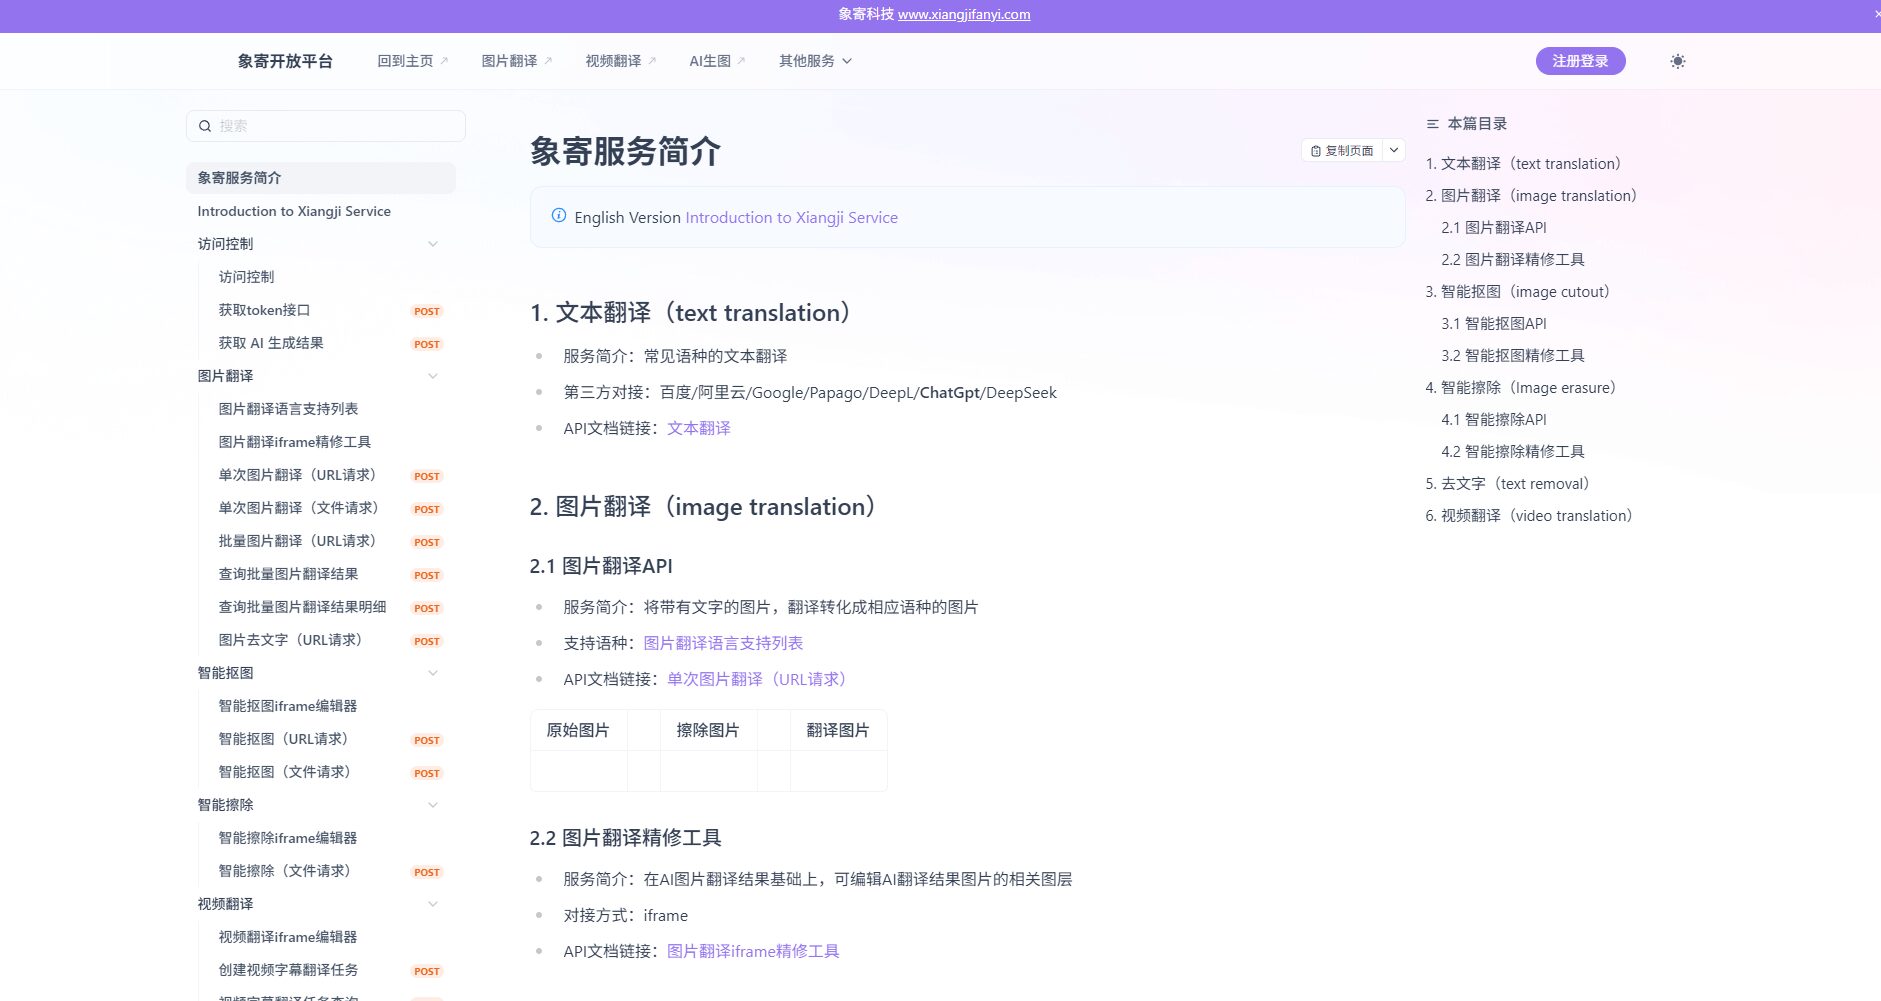Image resolution: width=1881 pixels, height=1001 pixels.
Task: Click the POST badge next to 创建视频字幕翻译任务
Action: (426, 971)
